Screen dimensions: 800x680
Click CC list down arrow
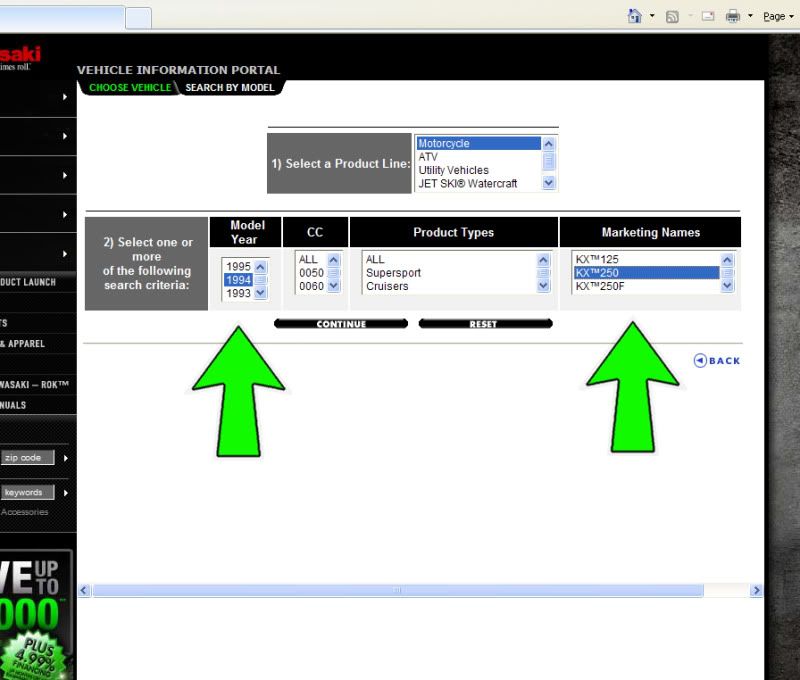(x=334, y=285)
